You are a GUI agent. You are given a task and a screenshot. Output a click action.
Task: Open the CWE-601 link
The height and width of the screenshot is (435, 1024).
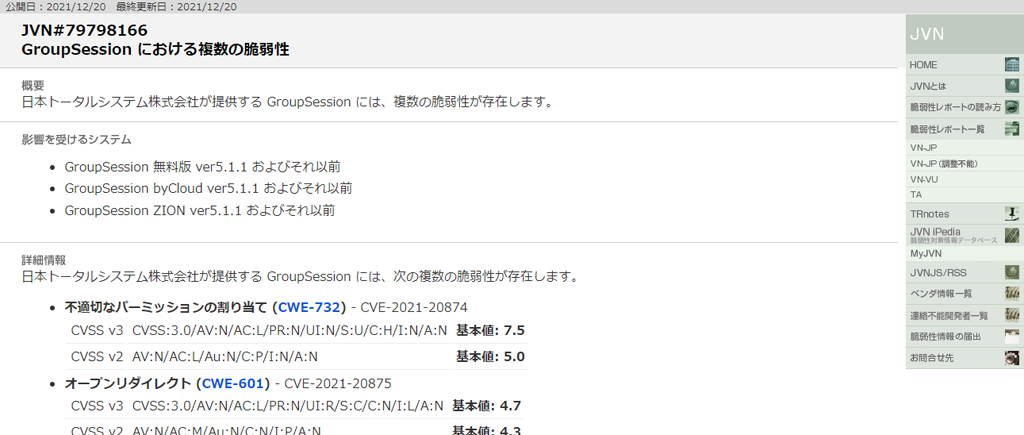(x=232, y=383)
